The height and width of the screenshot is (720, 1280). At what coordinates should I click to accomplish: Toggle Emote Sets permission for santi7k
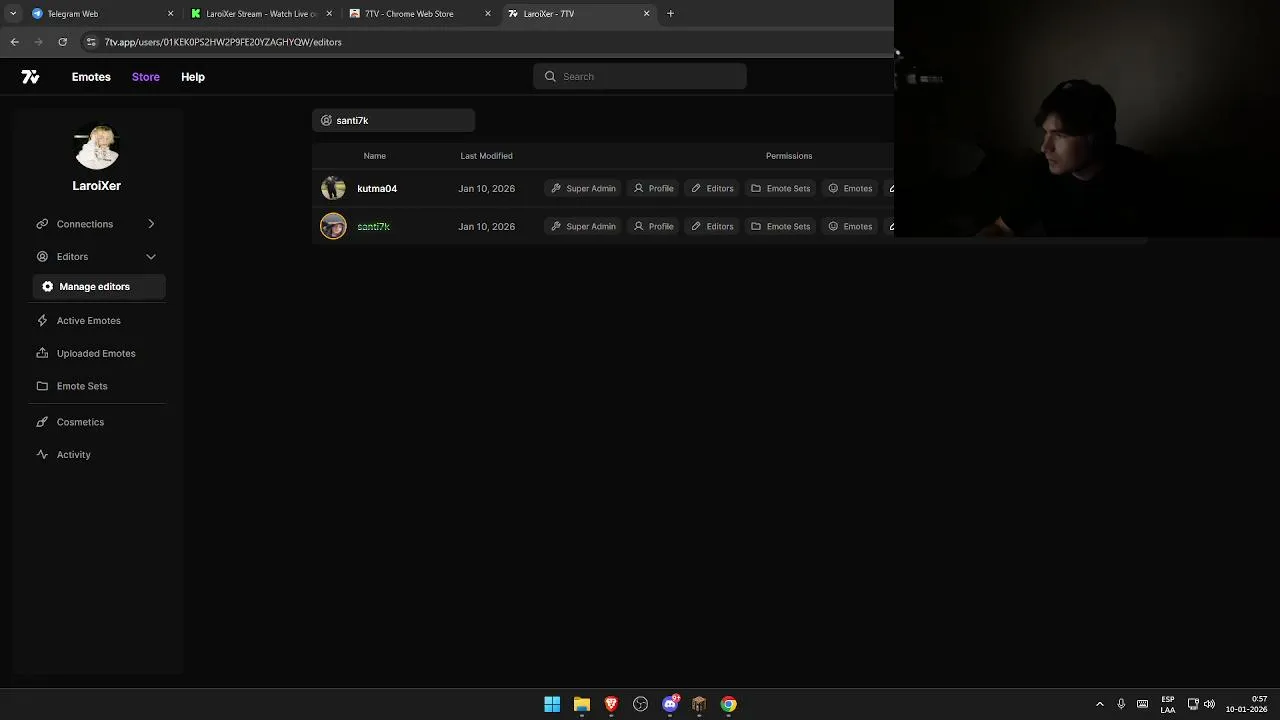[780, 226]
